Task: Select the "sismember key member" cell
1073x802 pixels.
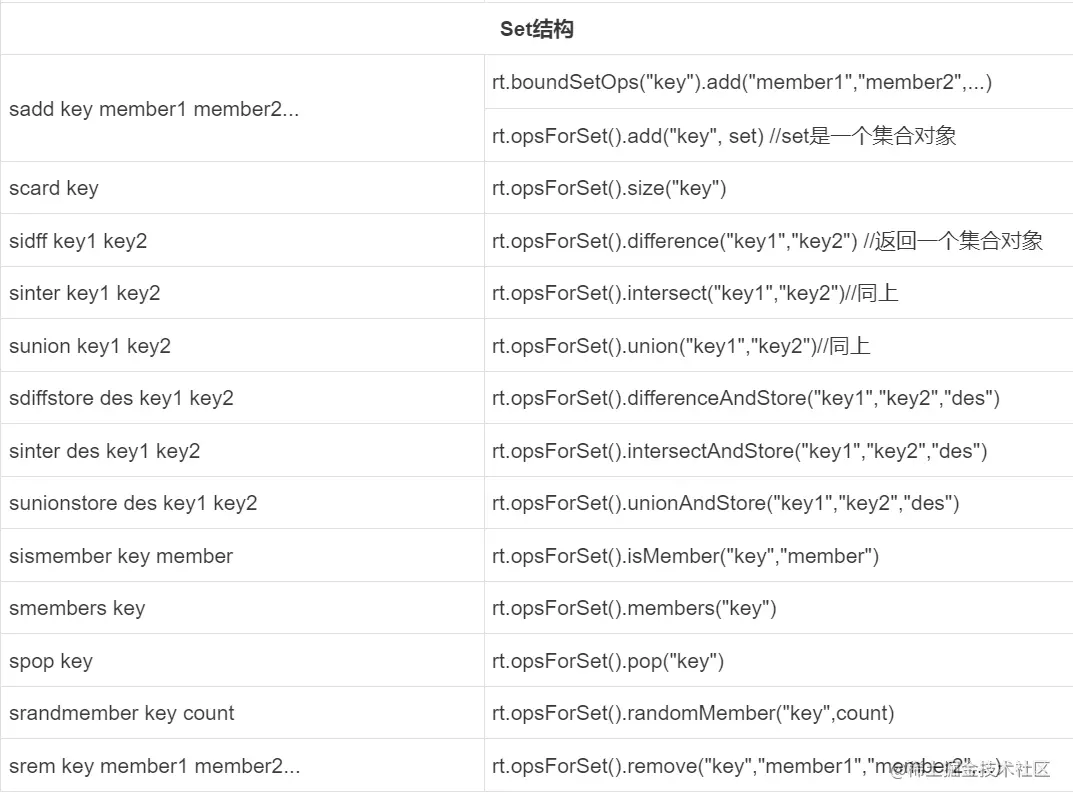Action: (121, 556)
